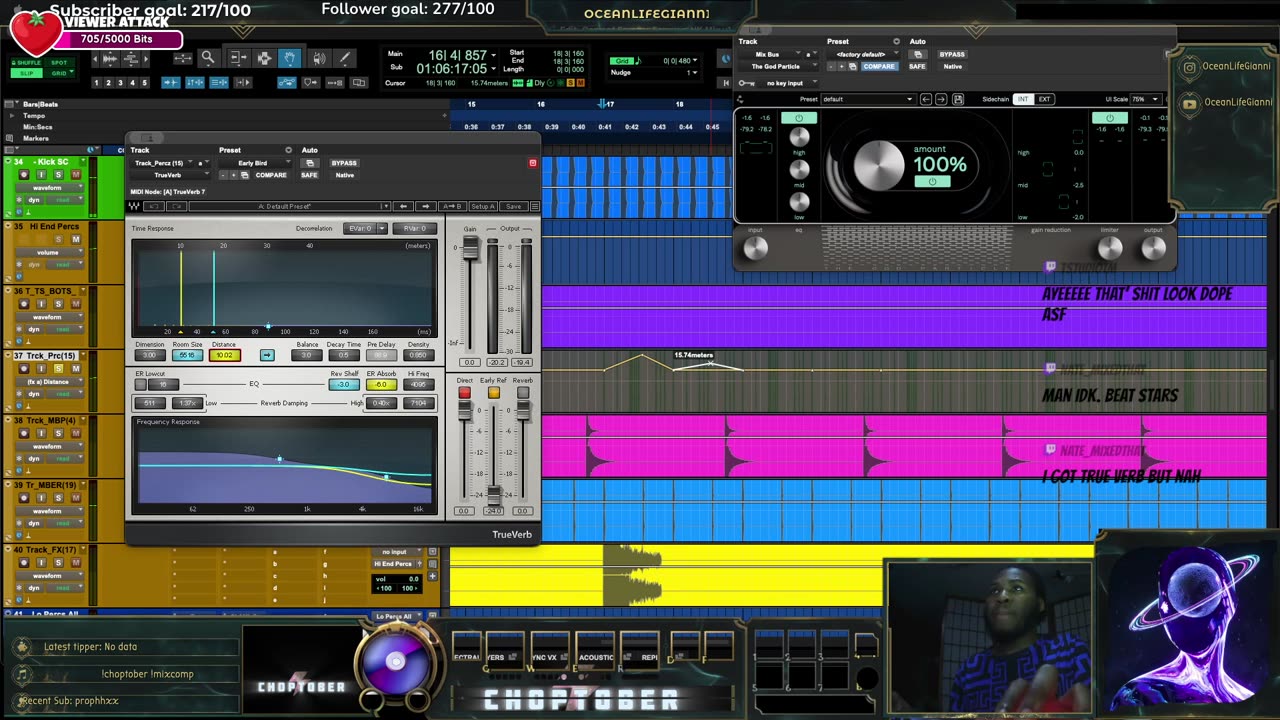Select the Zoomer magnifier tool
1280x720 pixels.
click(208, 58)
